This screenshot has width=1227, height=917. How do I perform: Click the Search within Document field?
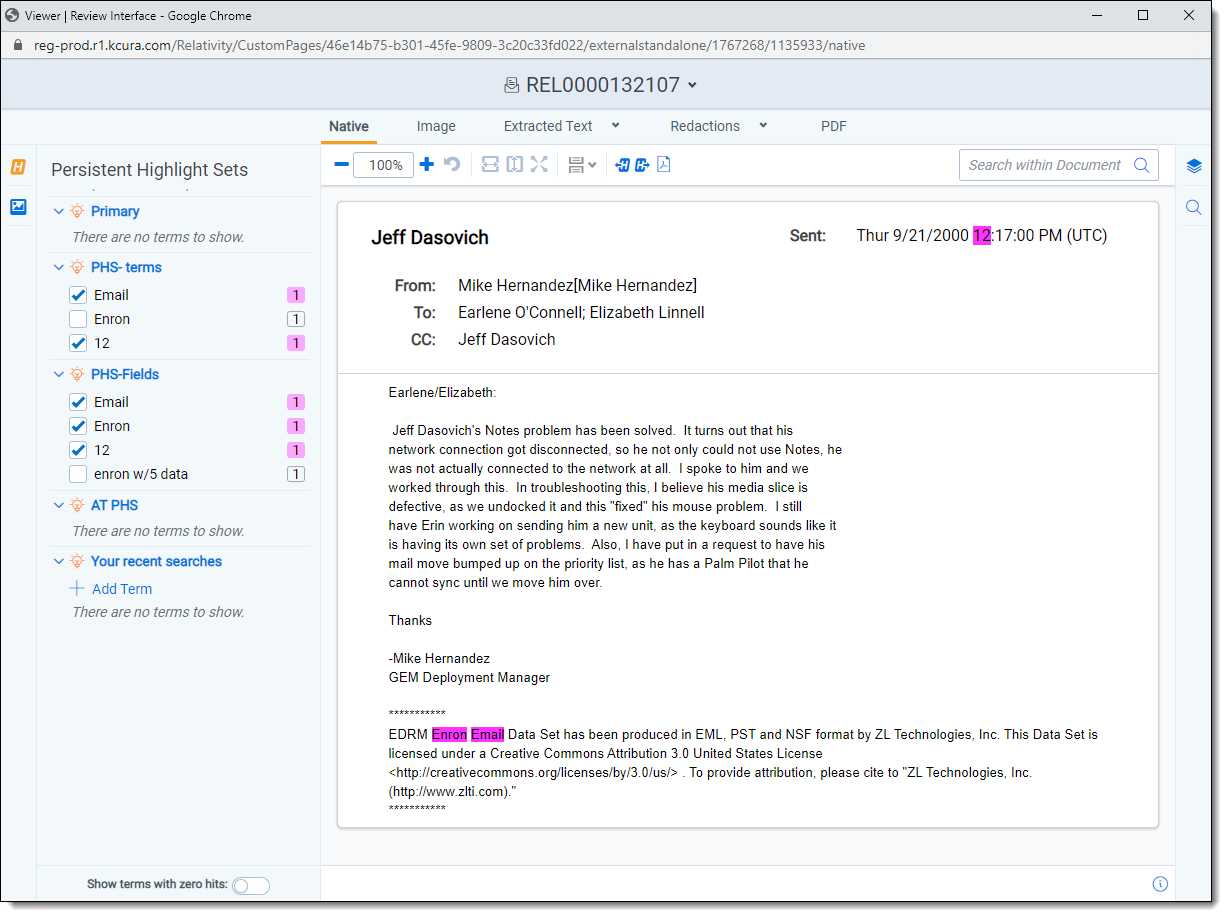(1045, 165)
